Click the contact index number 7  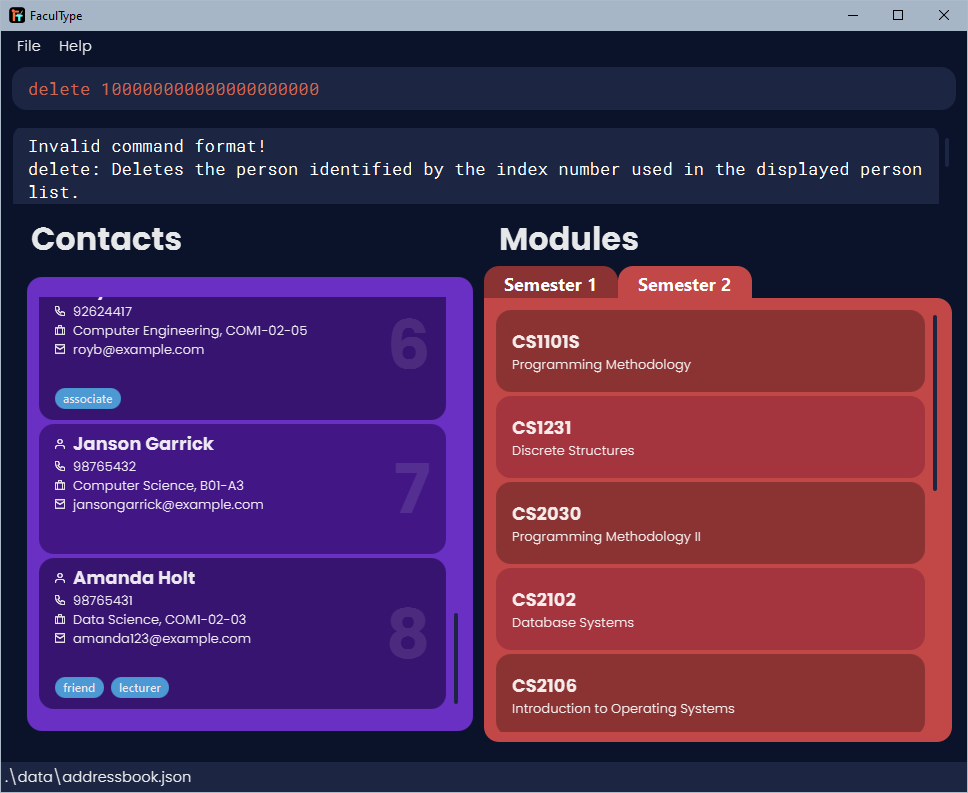412,488
